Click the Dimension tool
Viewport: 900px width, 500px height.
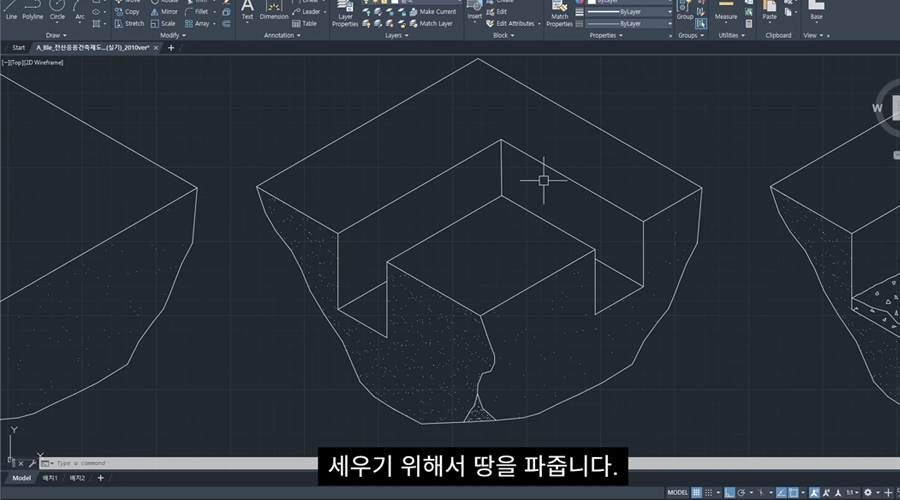[x=274, y=10]
